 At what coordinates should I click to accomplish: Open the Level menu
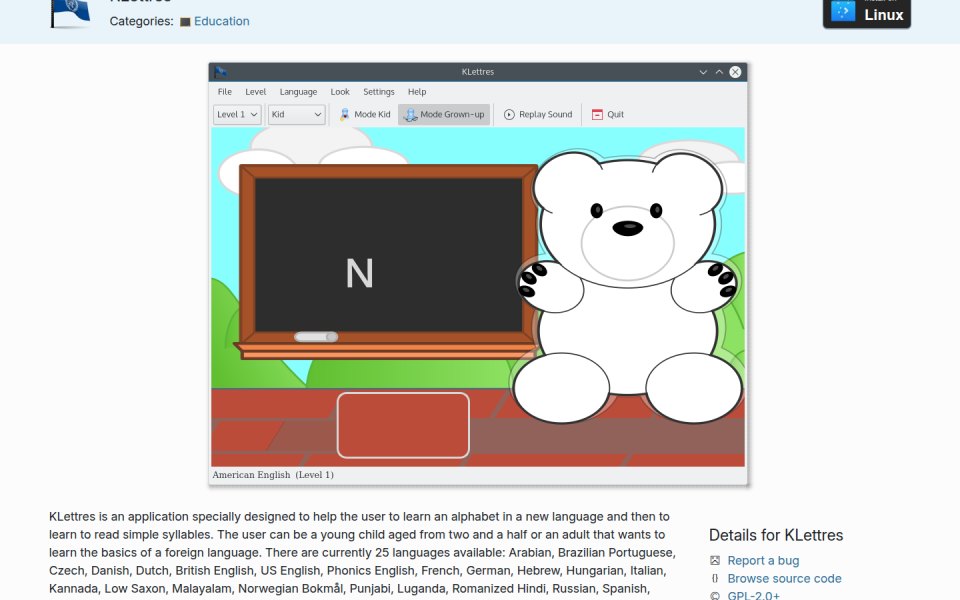255,92
